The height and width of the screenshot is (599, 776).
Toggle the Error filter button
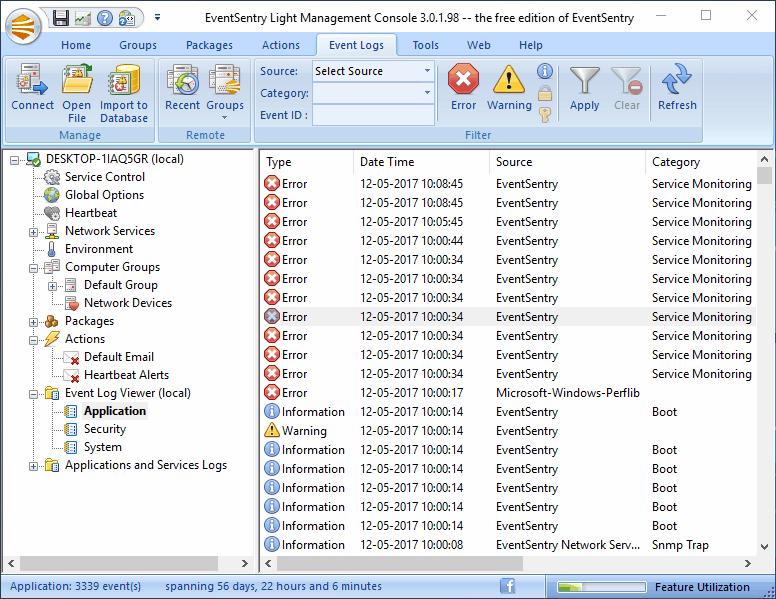click(x=463, y=87)
